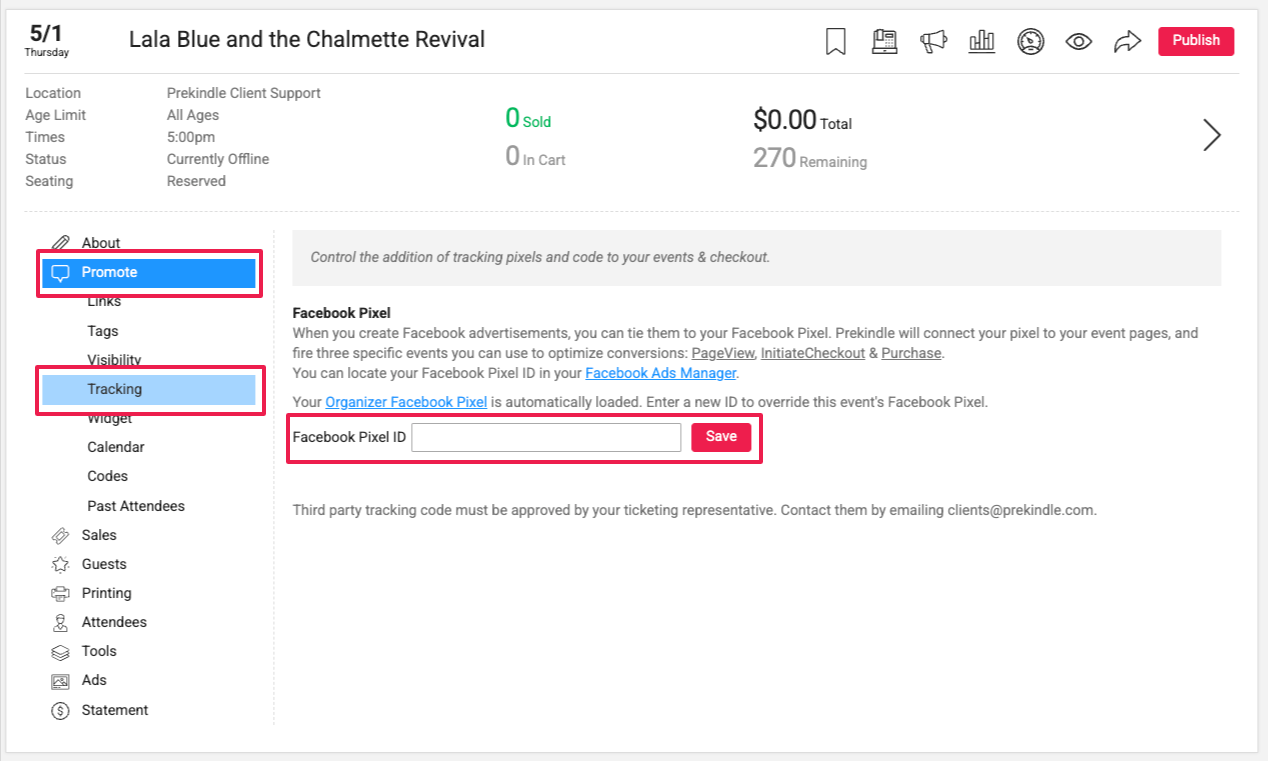Screen dimensions: 1268x761
Task: Save the Facebook Pixel ID
Action: pos(721,437)
